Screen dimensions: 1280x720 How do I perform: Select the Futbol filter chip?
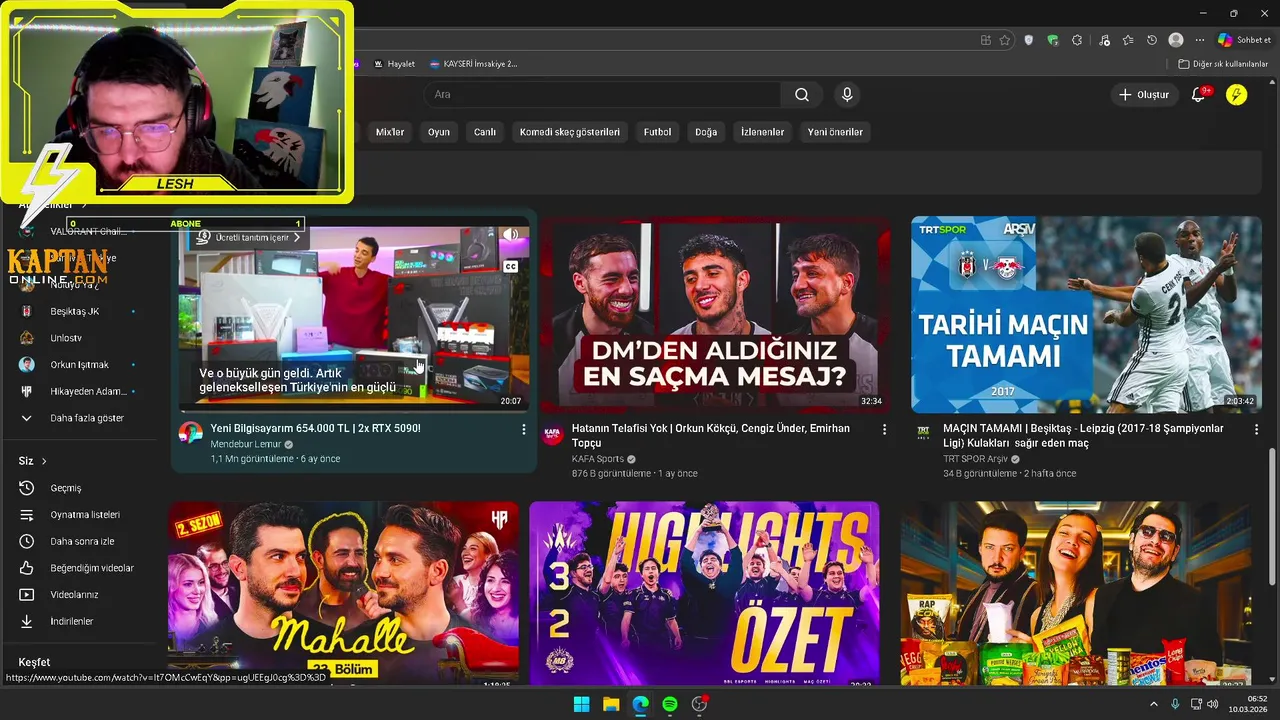pyautogui.click(x=657, y=132)
